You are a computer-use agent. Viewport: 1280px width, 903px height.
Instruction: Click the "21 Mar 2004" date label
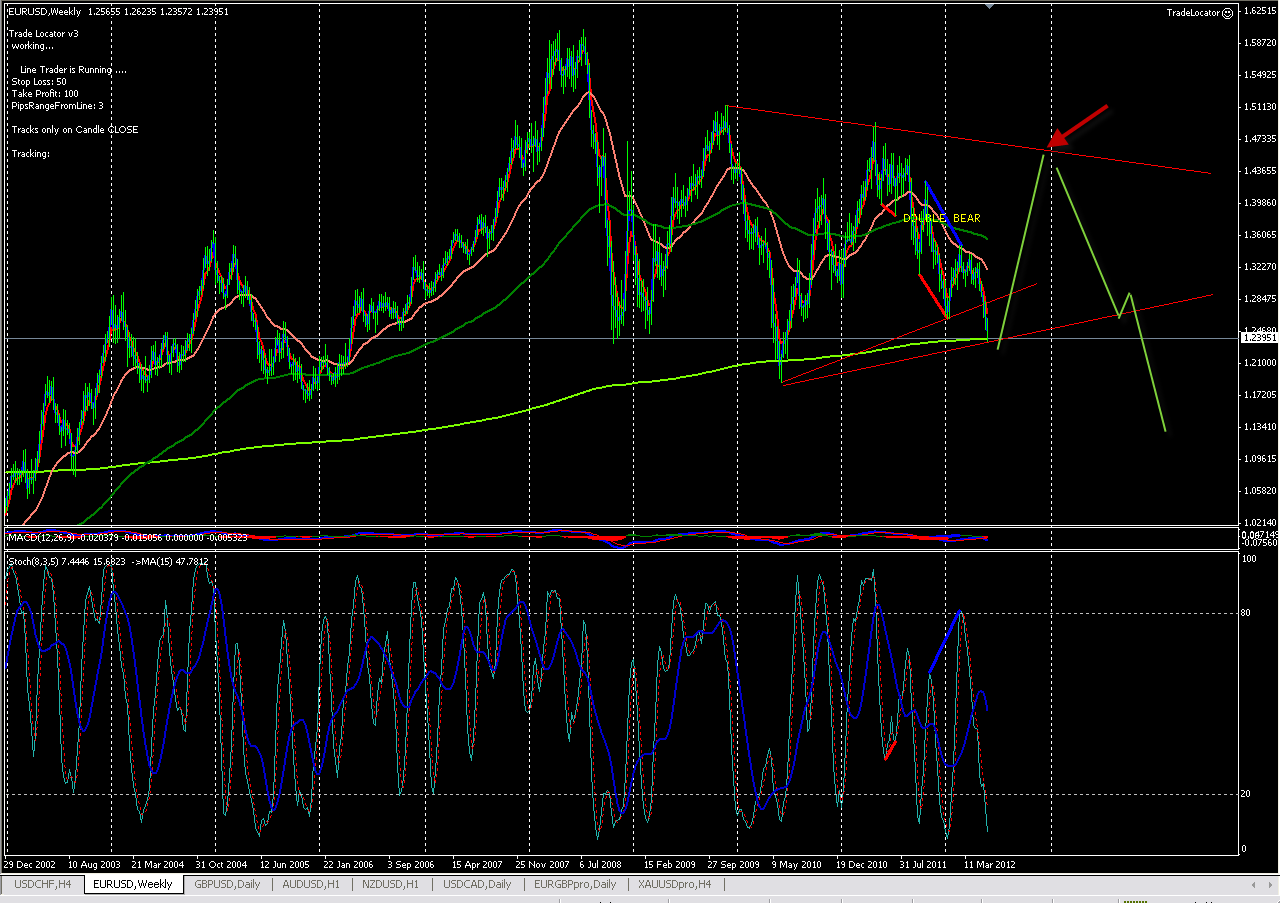(158, 864)
